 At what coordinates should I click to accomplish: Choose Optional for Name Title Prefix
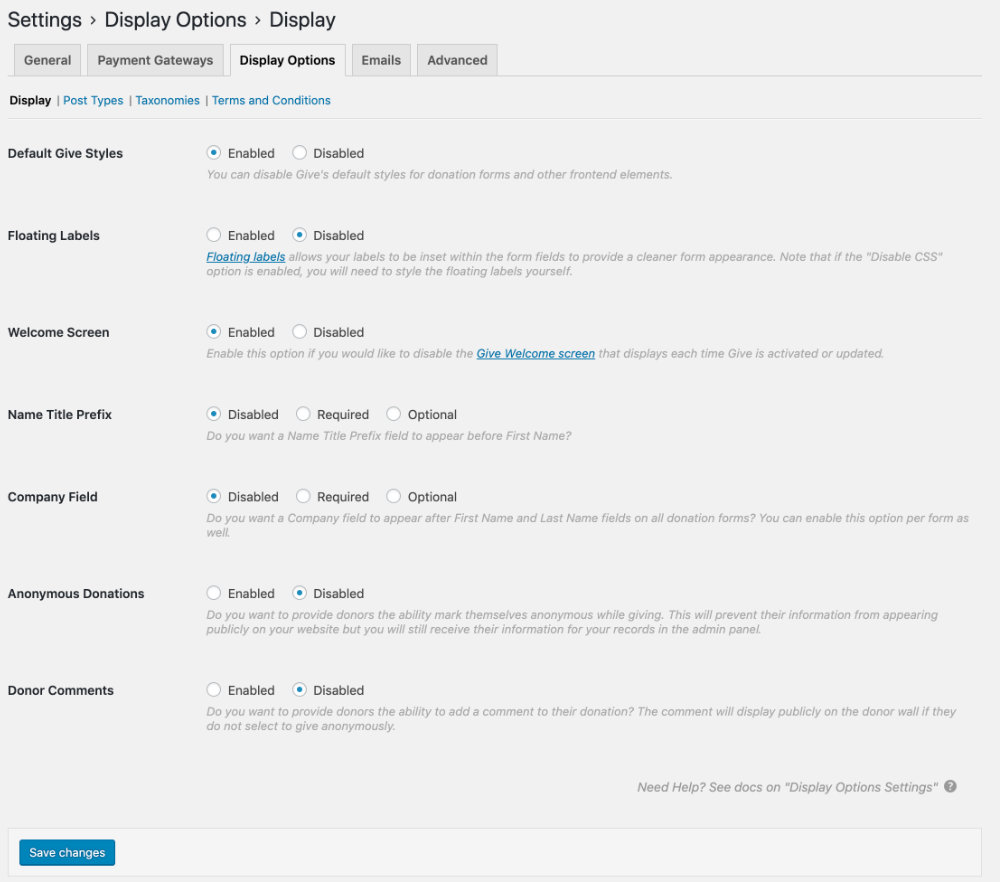(x=393, y=414)
